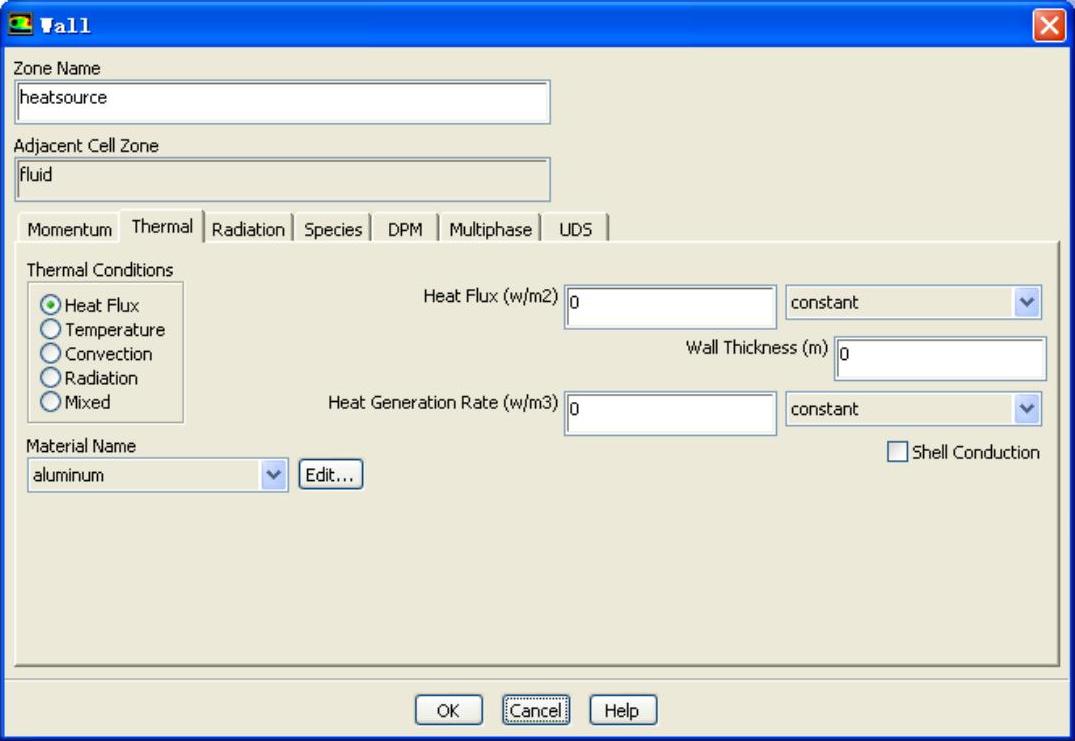Click the Edit... material button

[331, 475]
